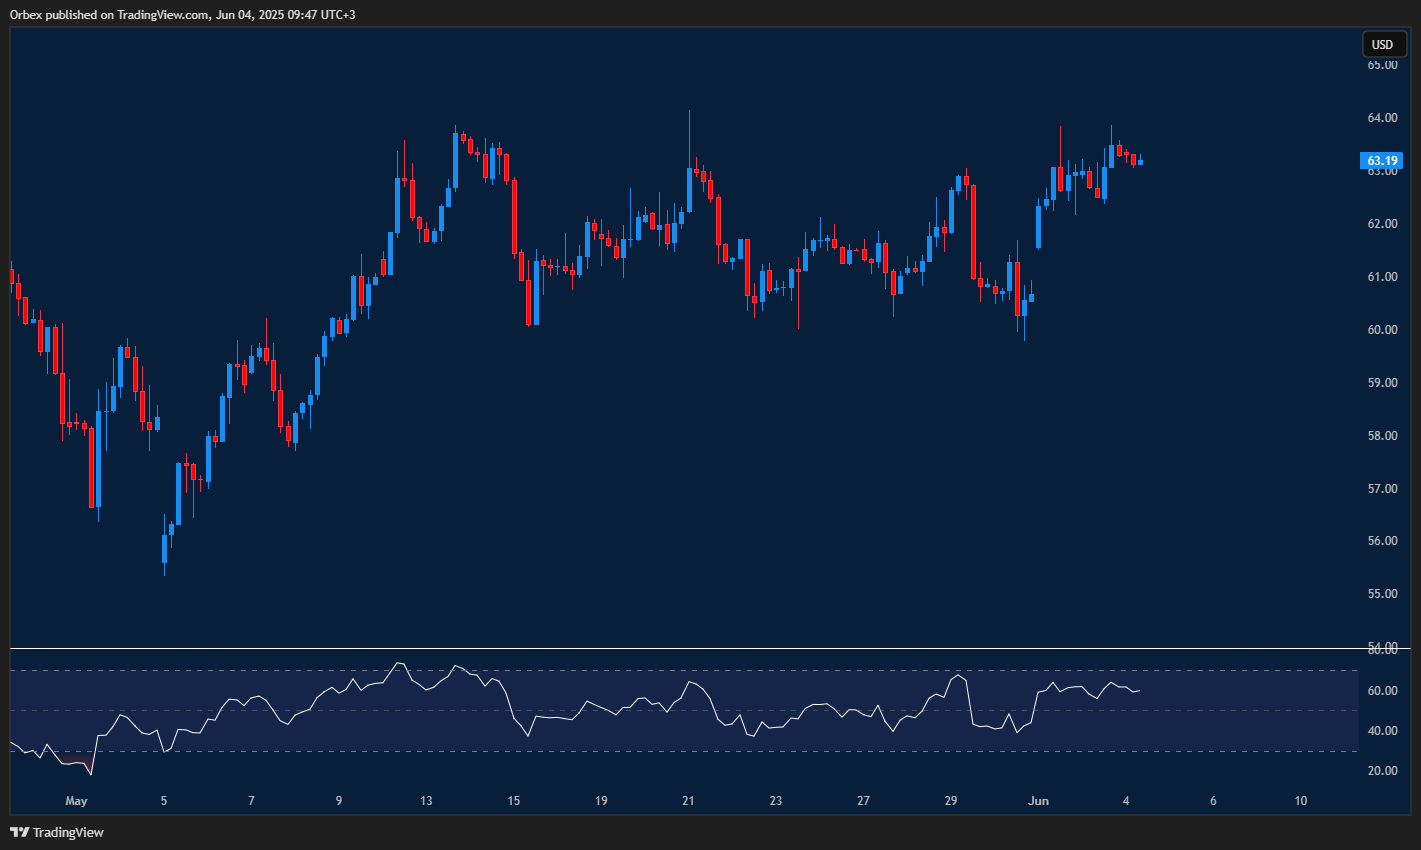Image resolution: width=1421 pixels, height=850 pixels.
Task: Toggle the oscillator overbought dashed line
Action: (x=670, y=669)
